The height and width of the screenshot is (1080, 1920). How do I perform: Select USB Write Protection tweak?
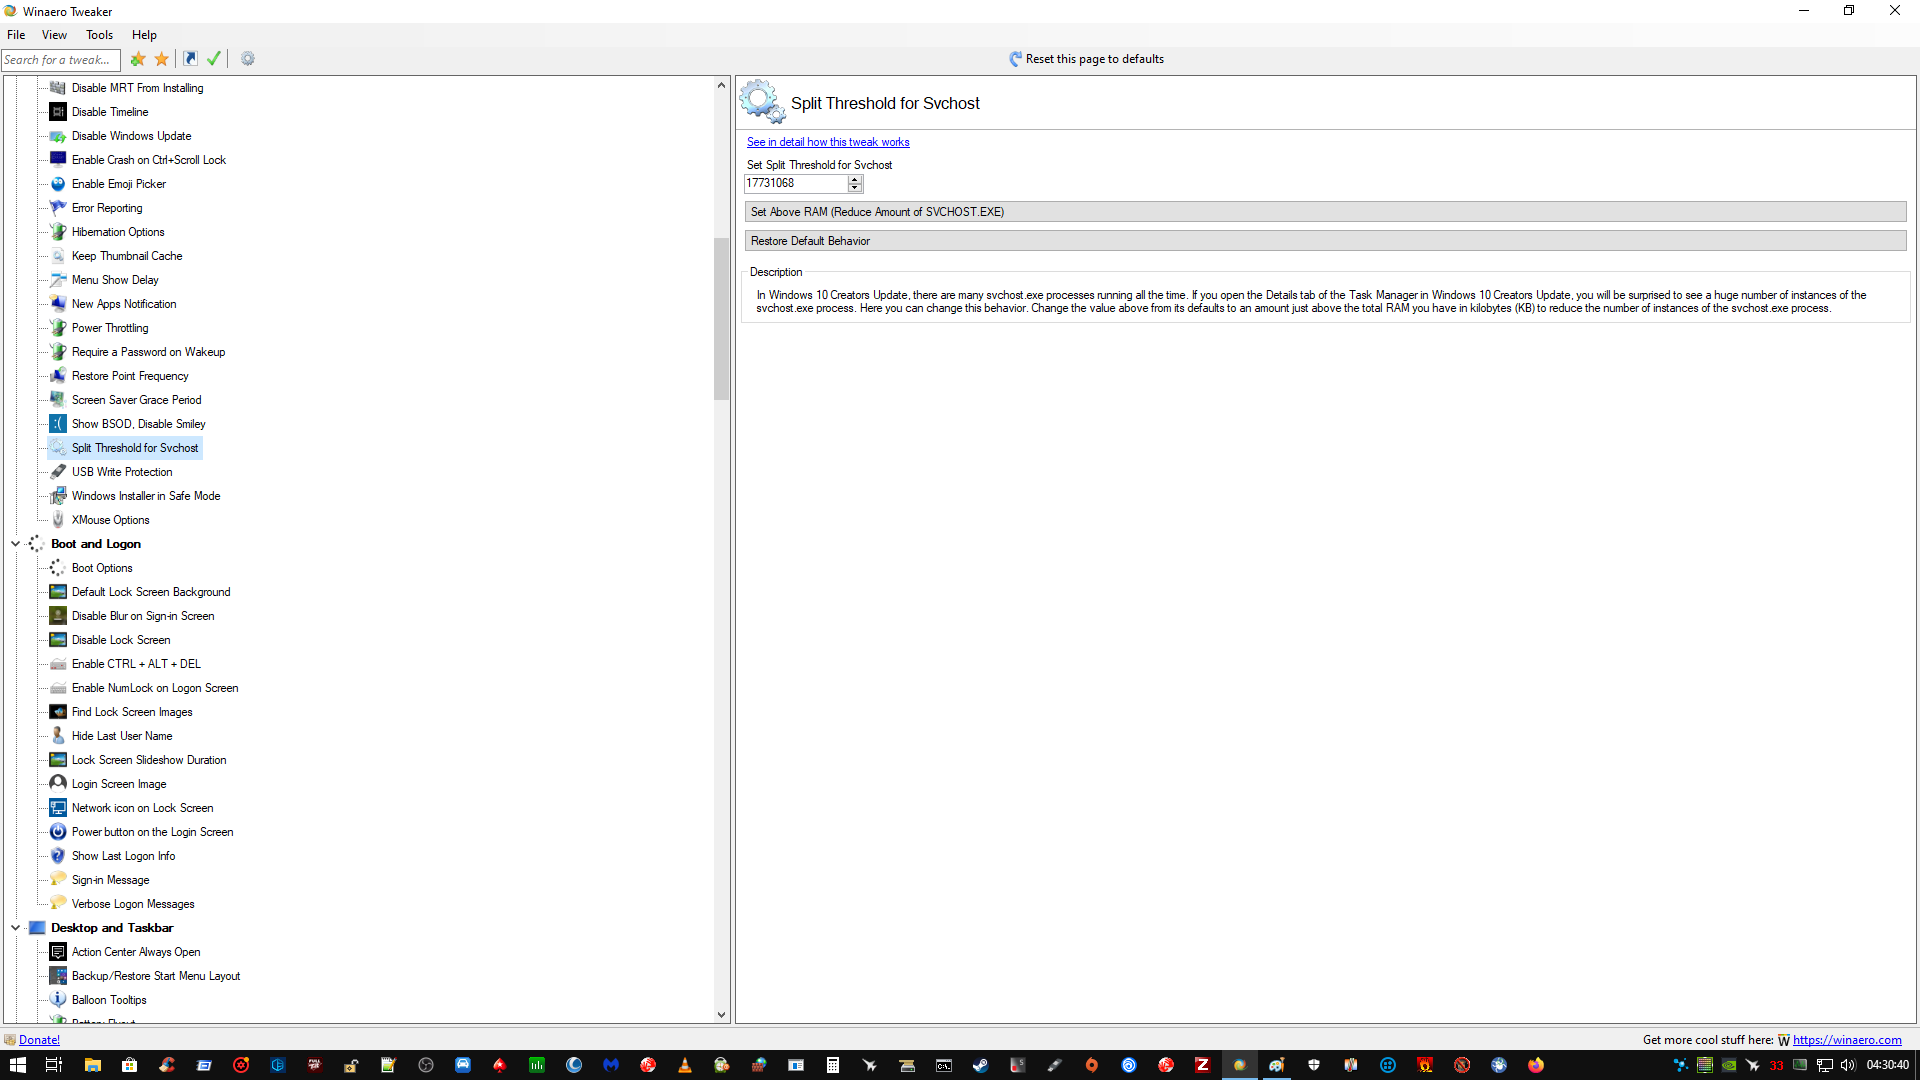coord(122,472)
